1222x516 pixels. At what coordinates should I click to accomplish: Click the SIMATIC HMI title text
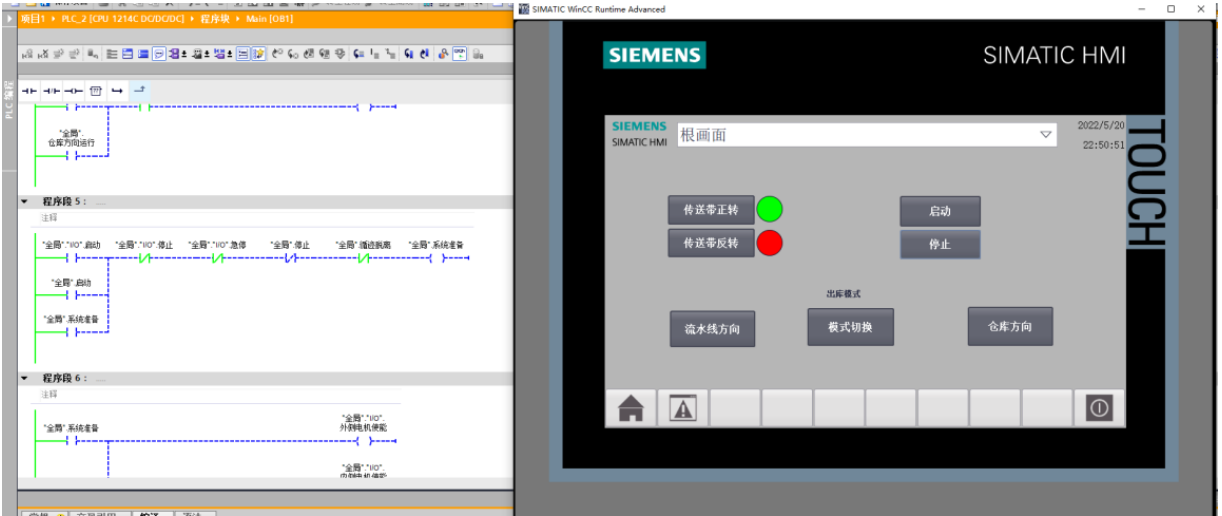tap(1054, 55)
